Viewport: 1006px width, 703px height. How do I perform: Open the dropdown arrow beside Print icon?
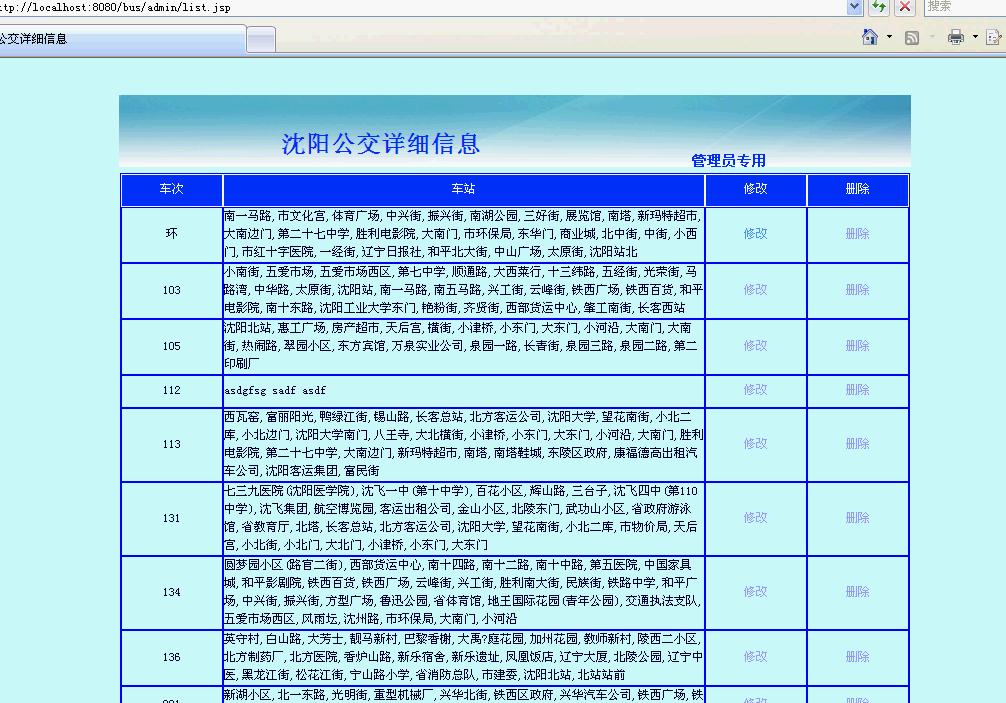[974, 37]
